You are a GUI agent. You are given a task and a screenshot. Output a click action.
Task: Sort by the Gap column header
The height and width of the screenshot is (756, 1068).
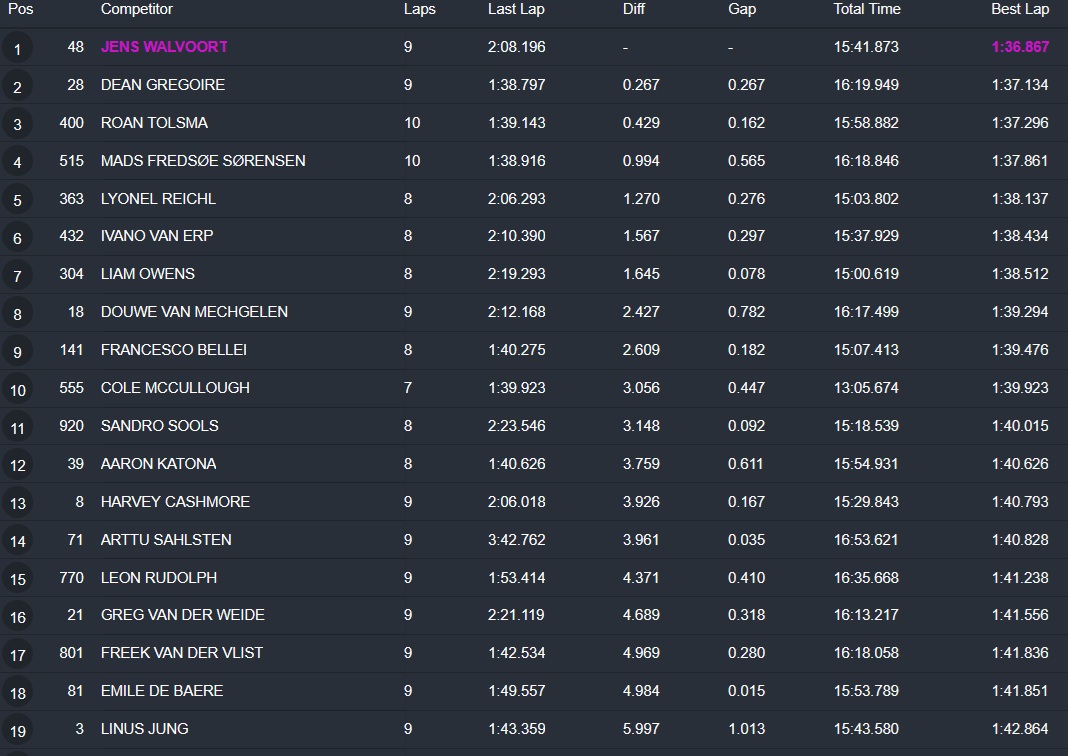pos(742,9)
